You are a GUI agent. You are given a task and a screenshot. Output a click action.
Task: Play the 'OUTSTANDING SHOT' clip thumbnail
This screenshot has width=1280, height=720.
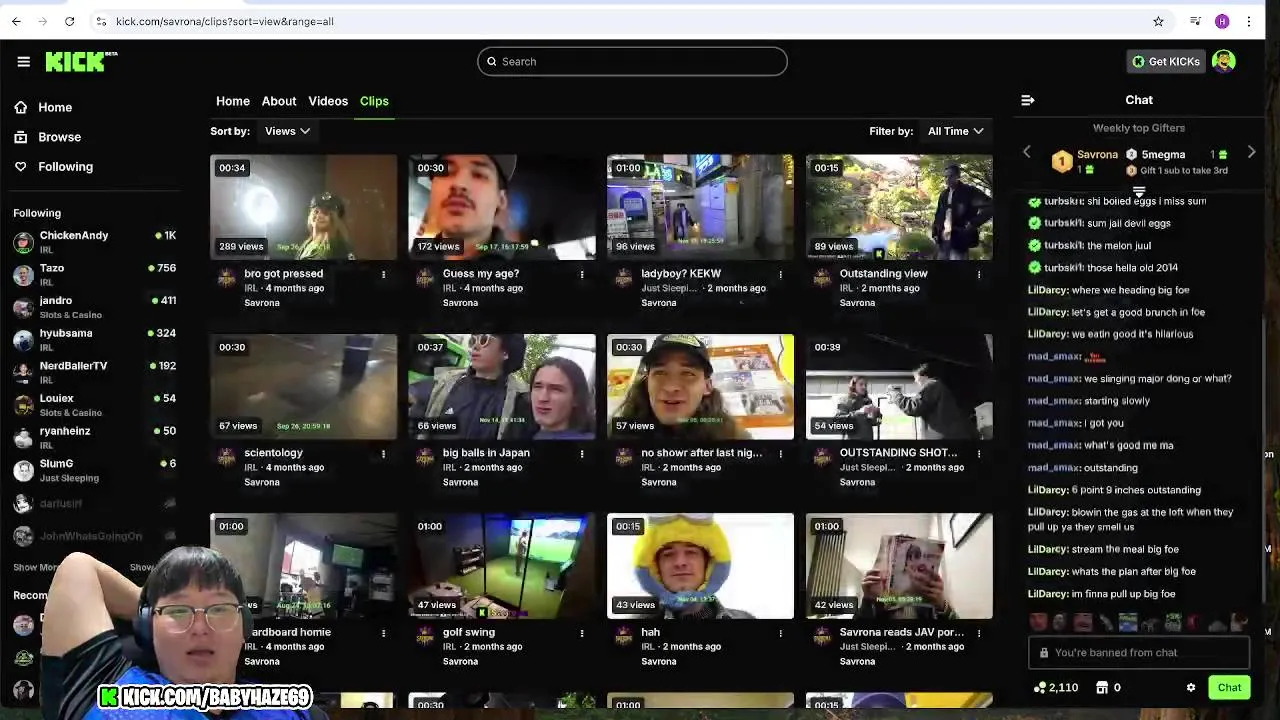(x=899, y=387)
